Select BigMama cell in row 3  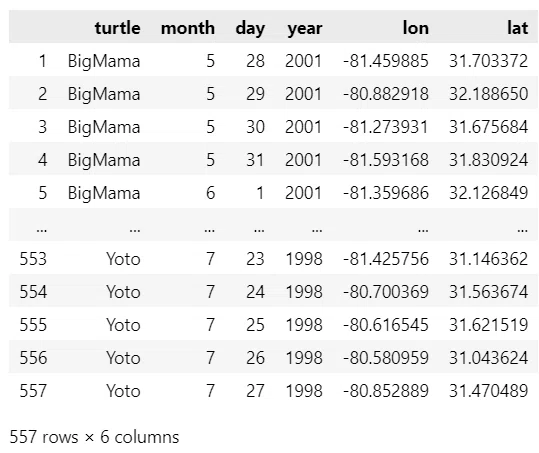coord(104,127)
